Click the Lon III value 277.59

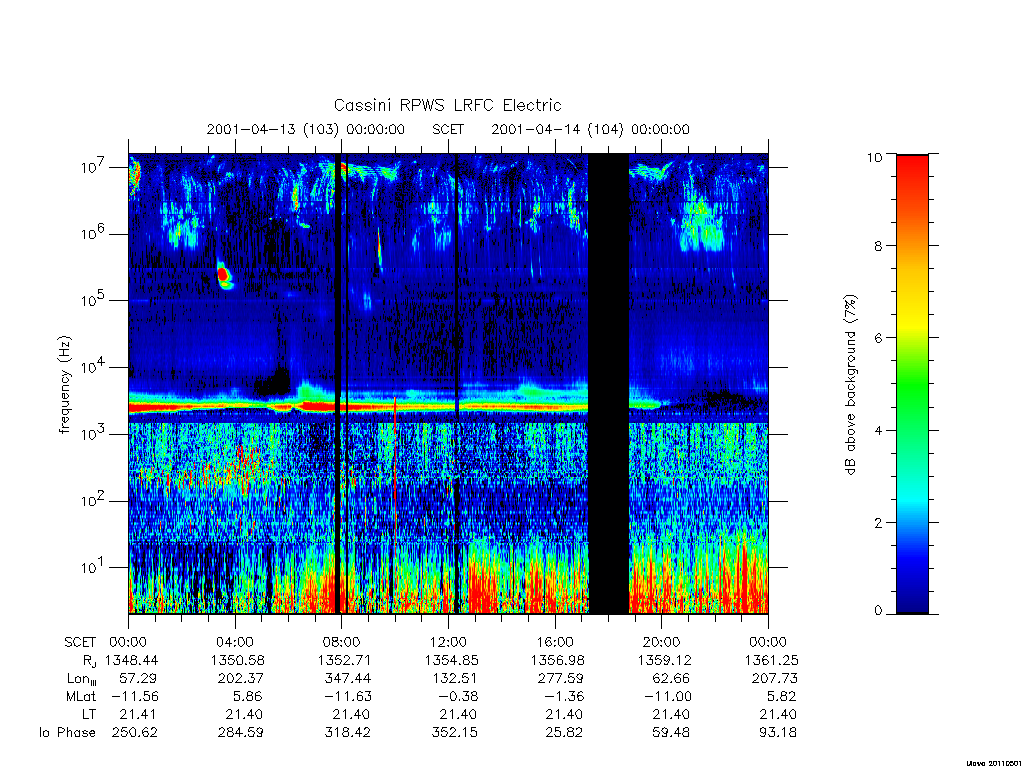pyautogui.click(x=561, y=679)
